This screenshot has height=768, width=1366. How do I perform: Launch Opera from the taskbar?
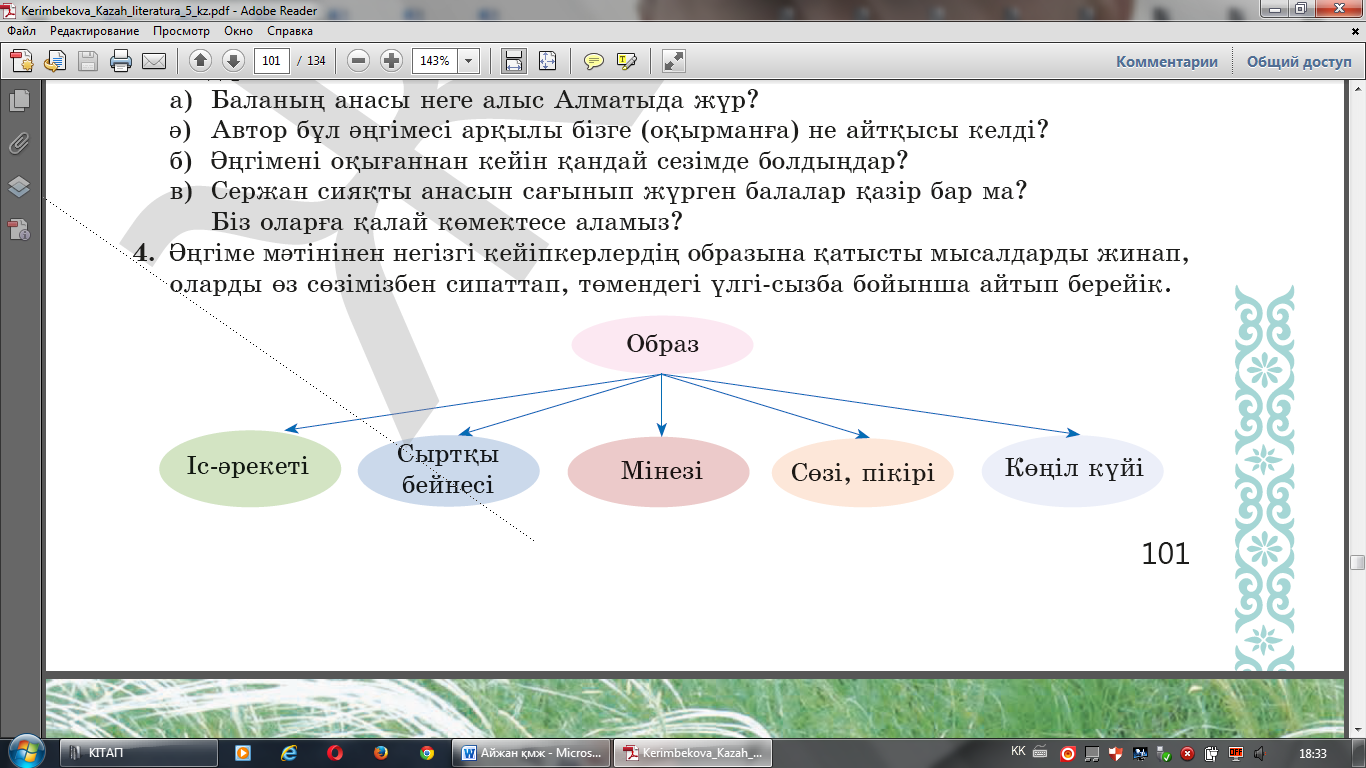[x=335, y=752]
